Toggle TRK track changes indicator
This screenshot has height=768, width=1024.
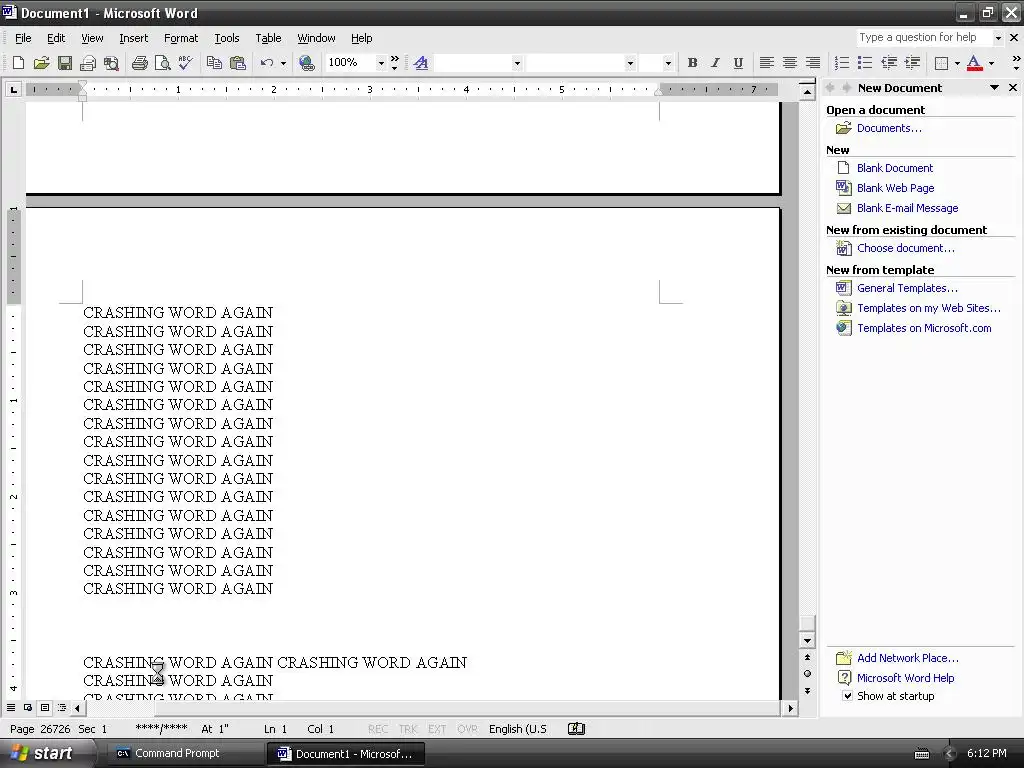408,729
